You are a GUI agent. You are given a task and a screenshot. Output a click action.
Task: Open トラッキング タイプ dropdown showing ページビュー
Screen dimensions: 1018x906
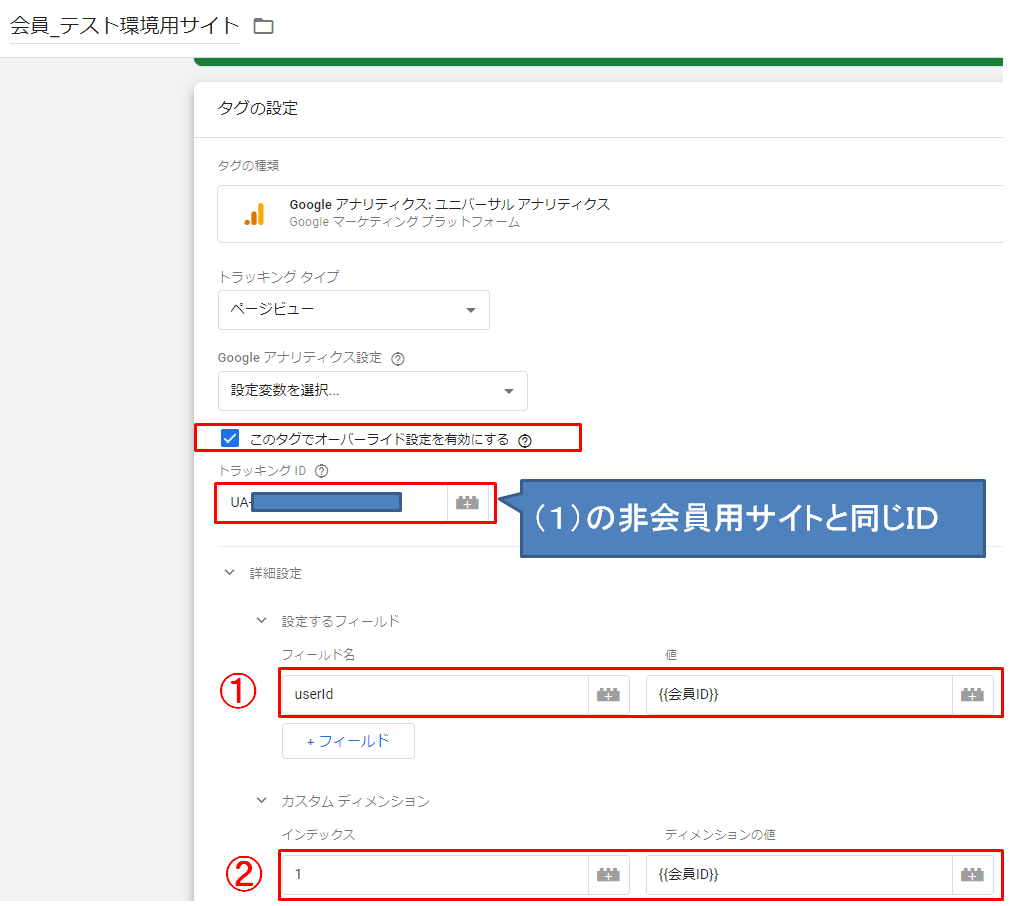pos(354,310)
